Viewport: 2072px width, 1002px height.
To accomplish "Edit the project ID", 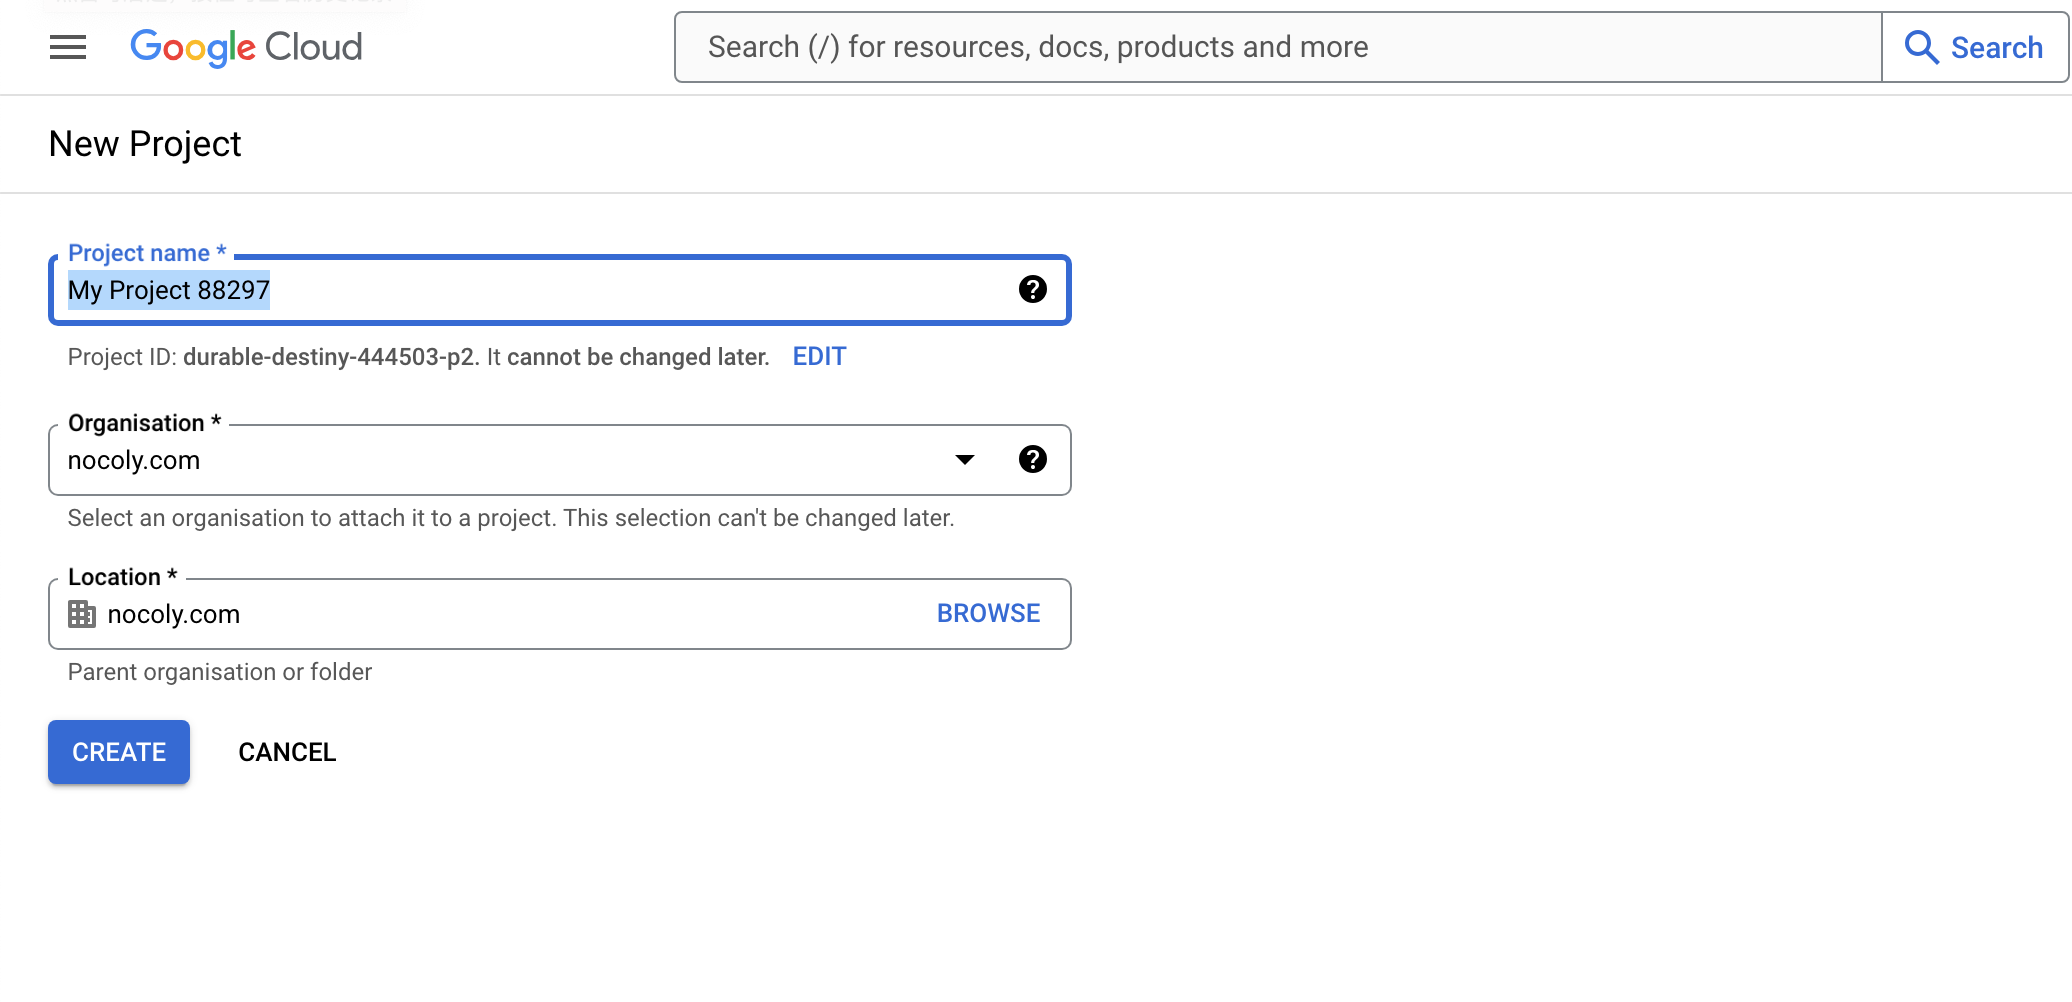I will [x=819, y=357].
